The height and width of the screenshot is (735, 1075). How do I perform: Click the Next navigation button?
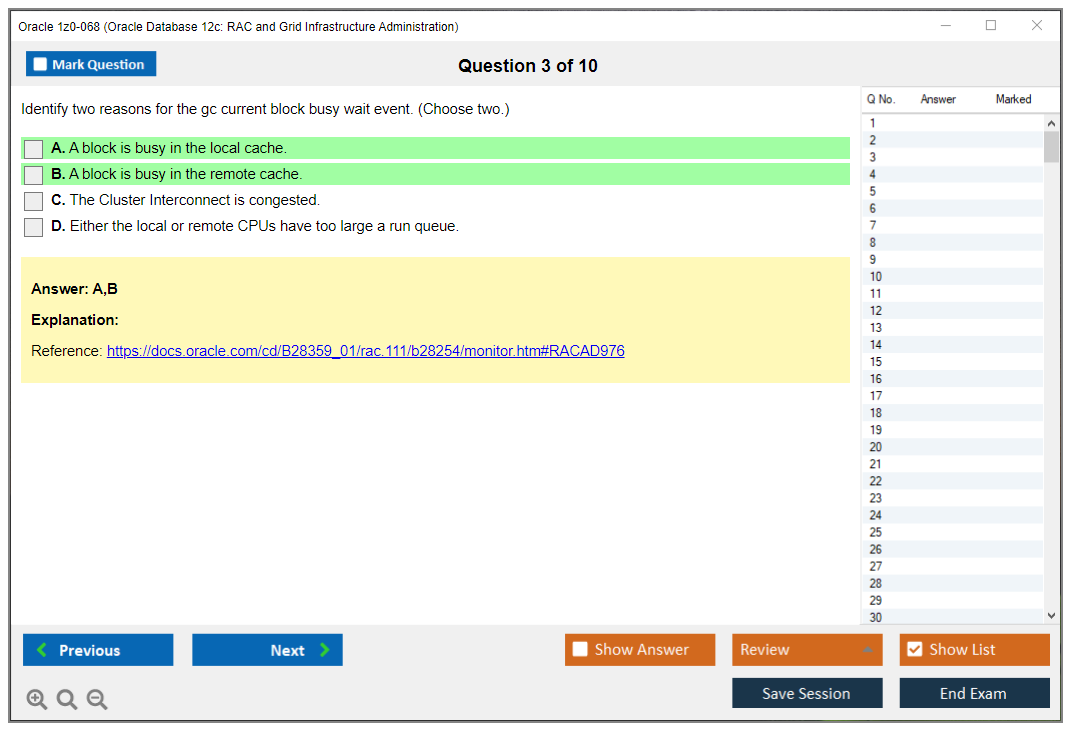(267, 650)
